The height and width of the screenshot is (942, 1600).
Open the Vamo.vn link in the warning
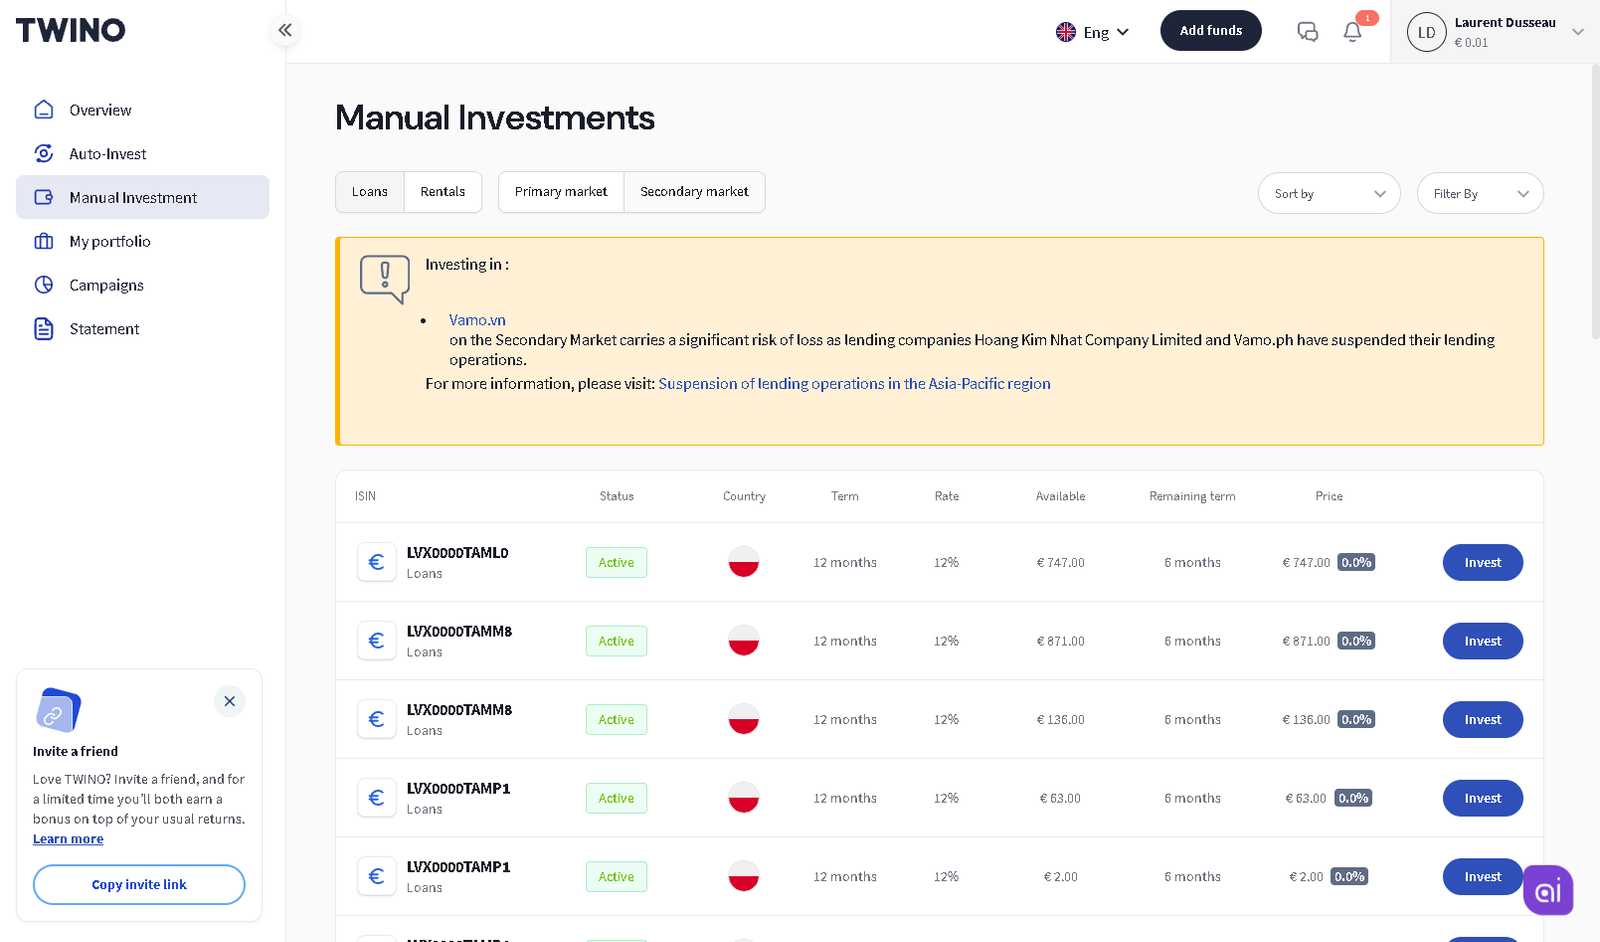[x=477, y=320]
